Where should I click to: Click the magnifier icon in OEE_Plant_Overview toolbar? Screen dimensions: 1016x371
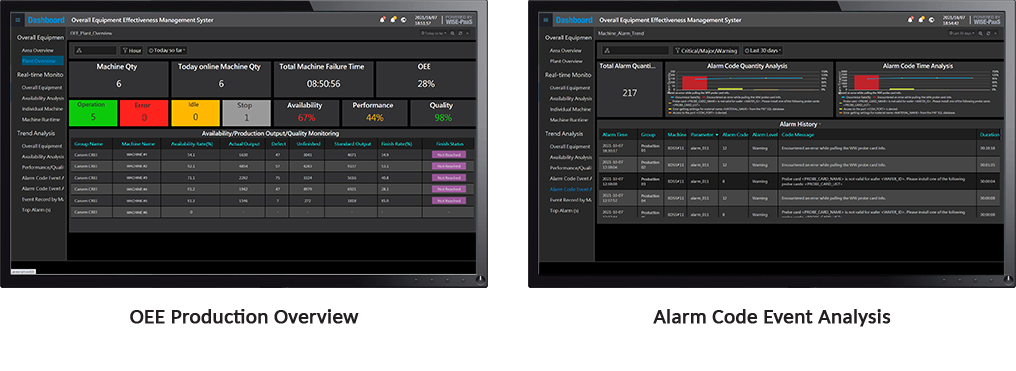[x=453, y=32]
